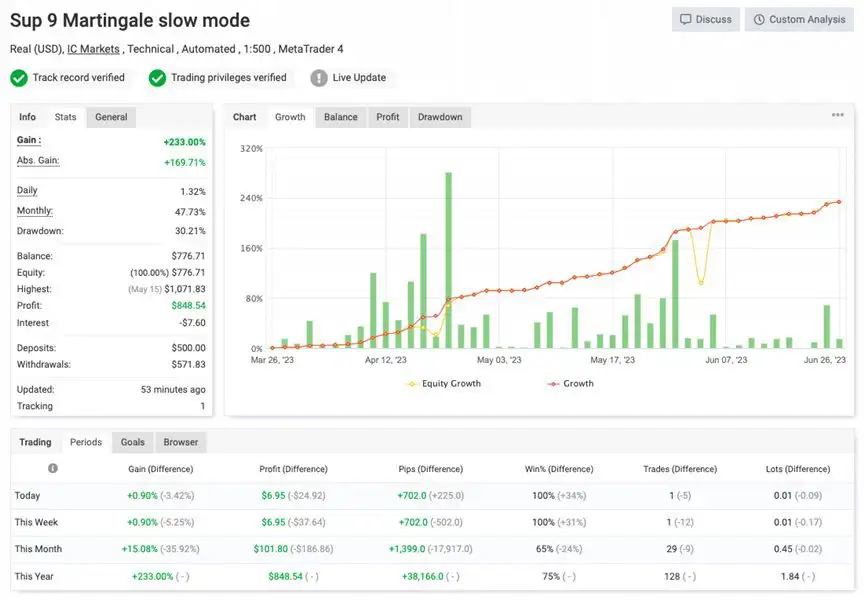Open the Goals tab
The height and width of the screenshot is (600, 864).
click(x=133, y=442)
